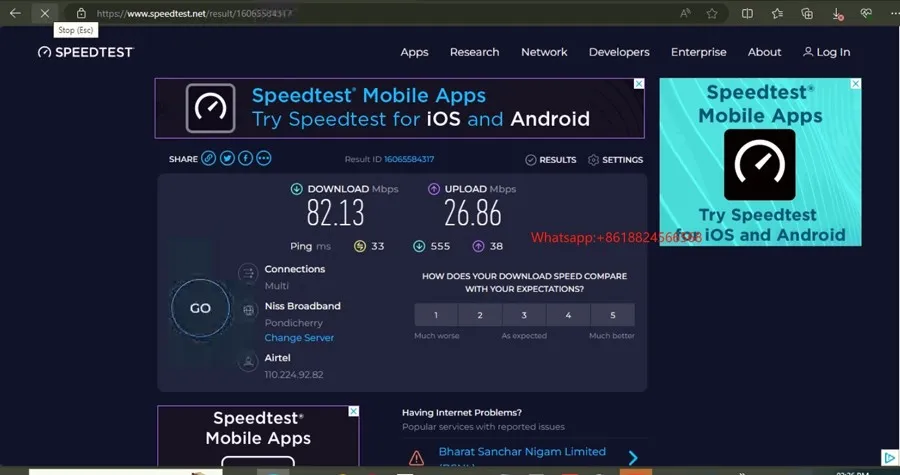
Task: Click the Connections icon
Action: click(249, 274)
